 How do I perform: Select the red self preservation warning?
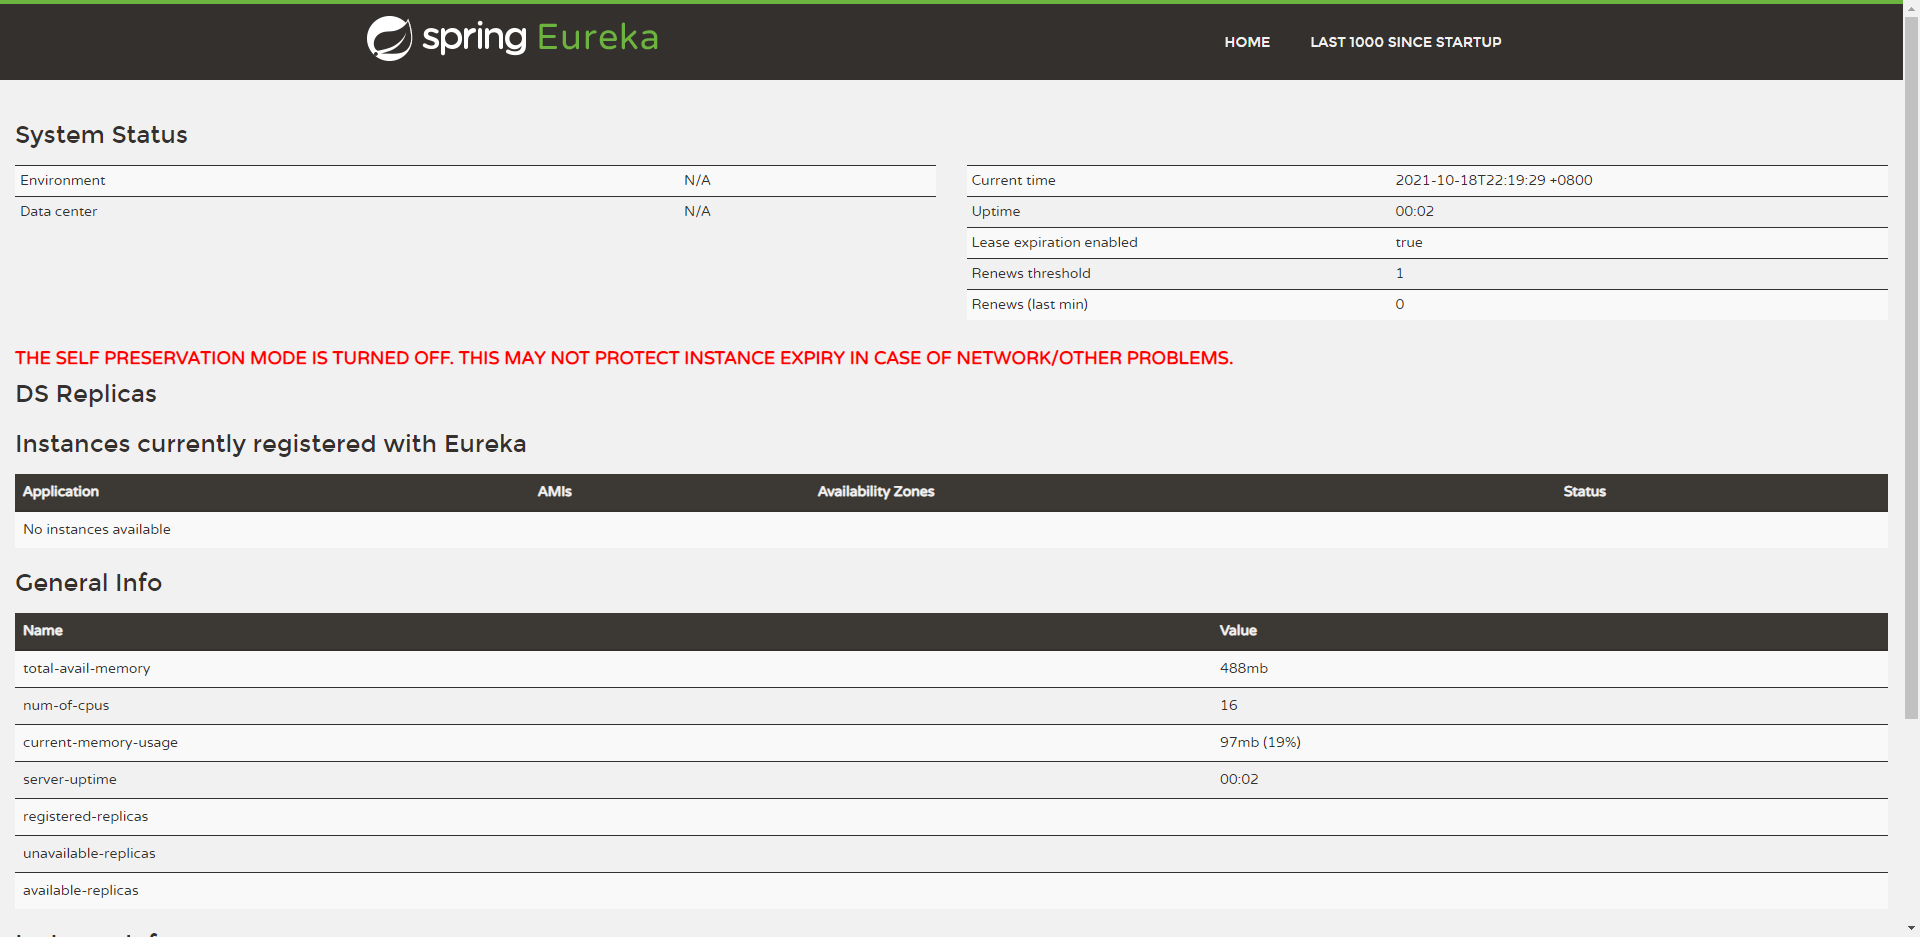[x=624, y=358]
